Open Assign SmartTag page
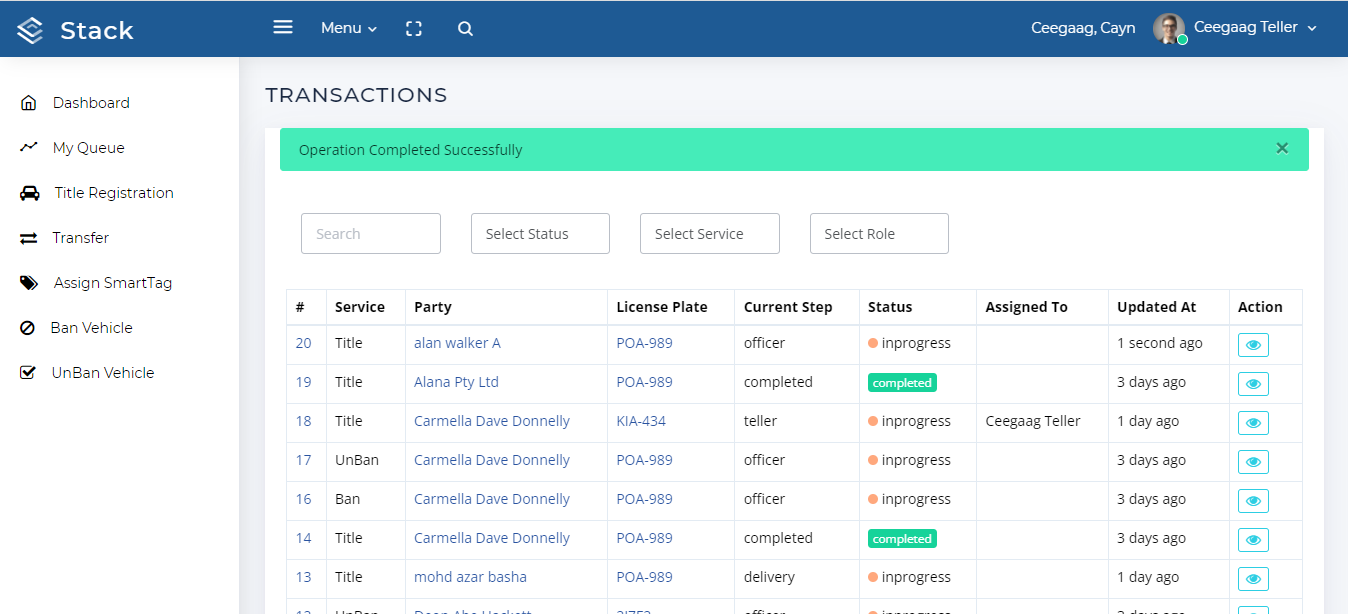1348x614 pixels. point(113,283)
